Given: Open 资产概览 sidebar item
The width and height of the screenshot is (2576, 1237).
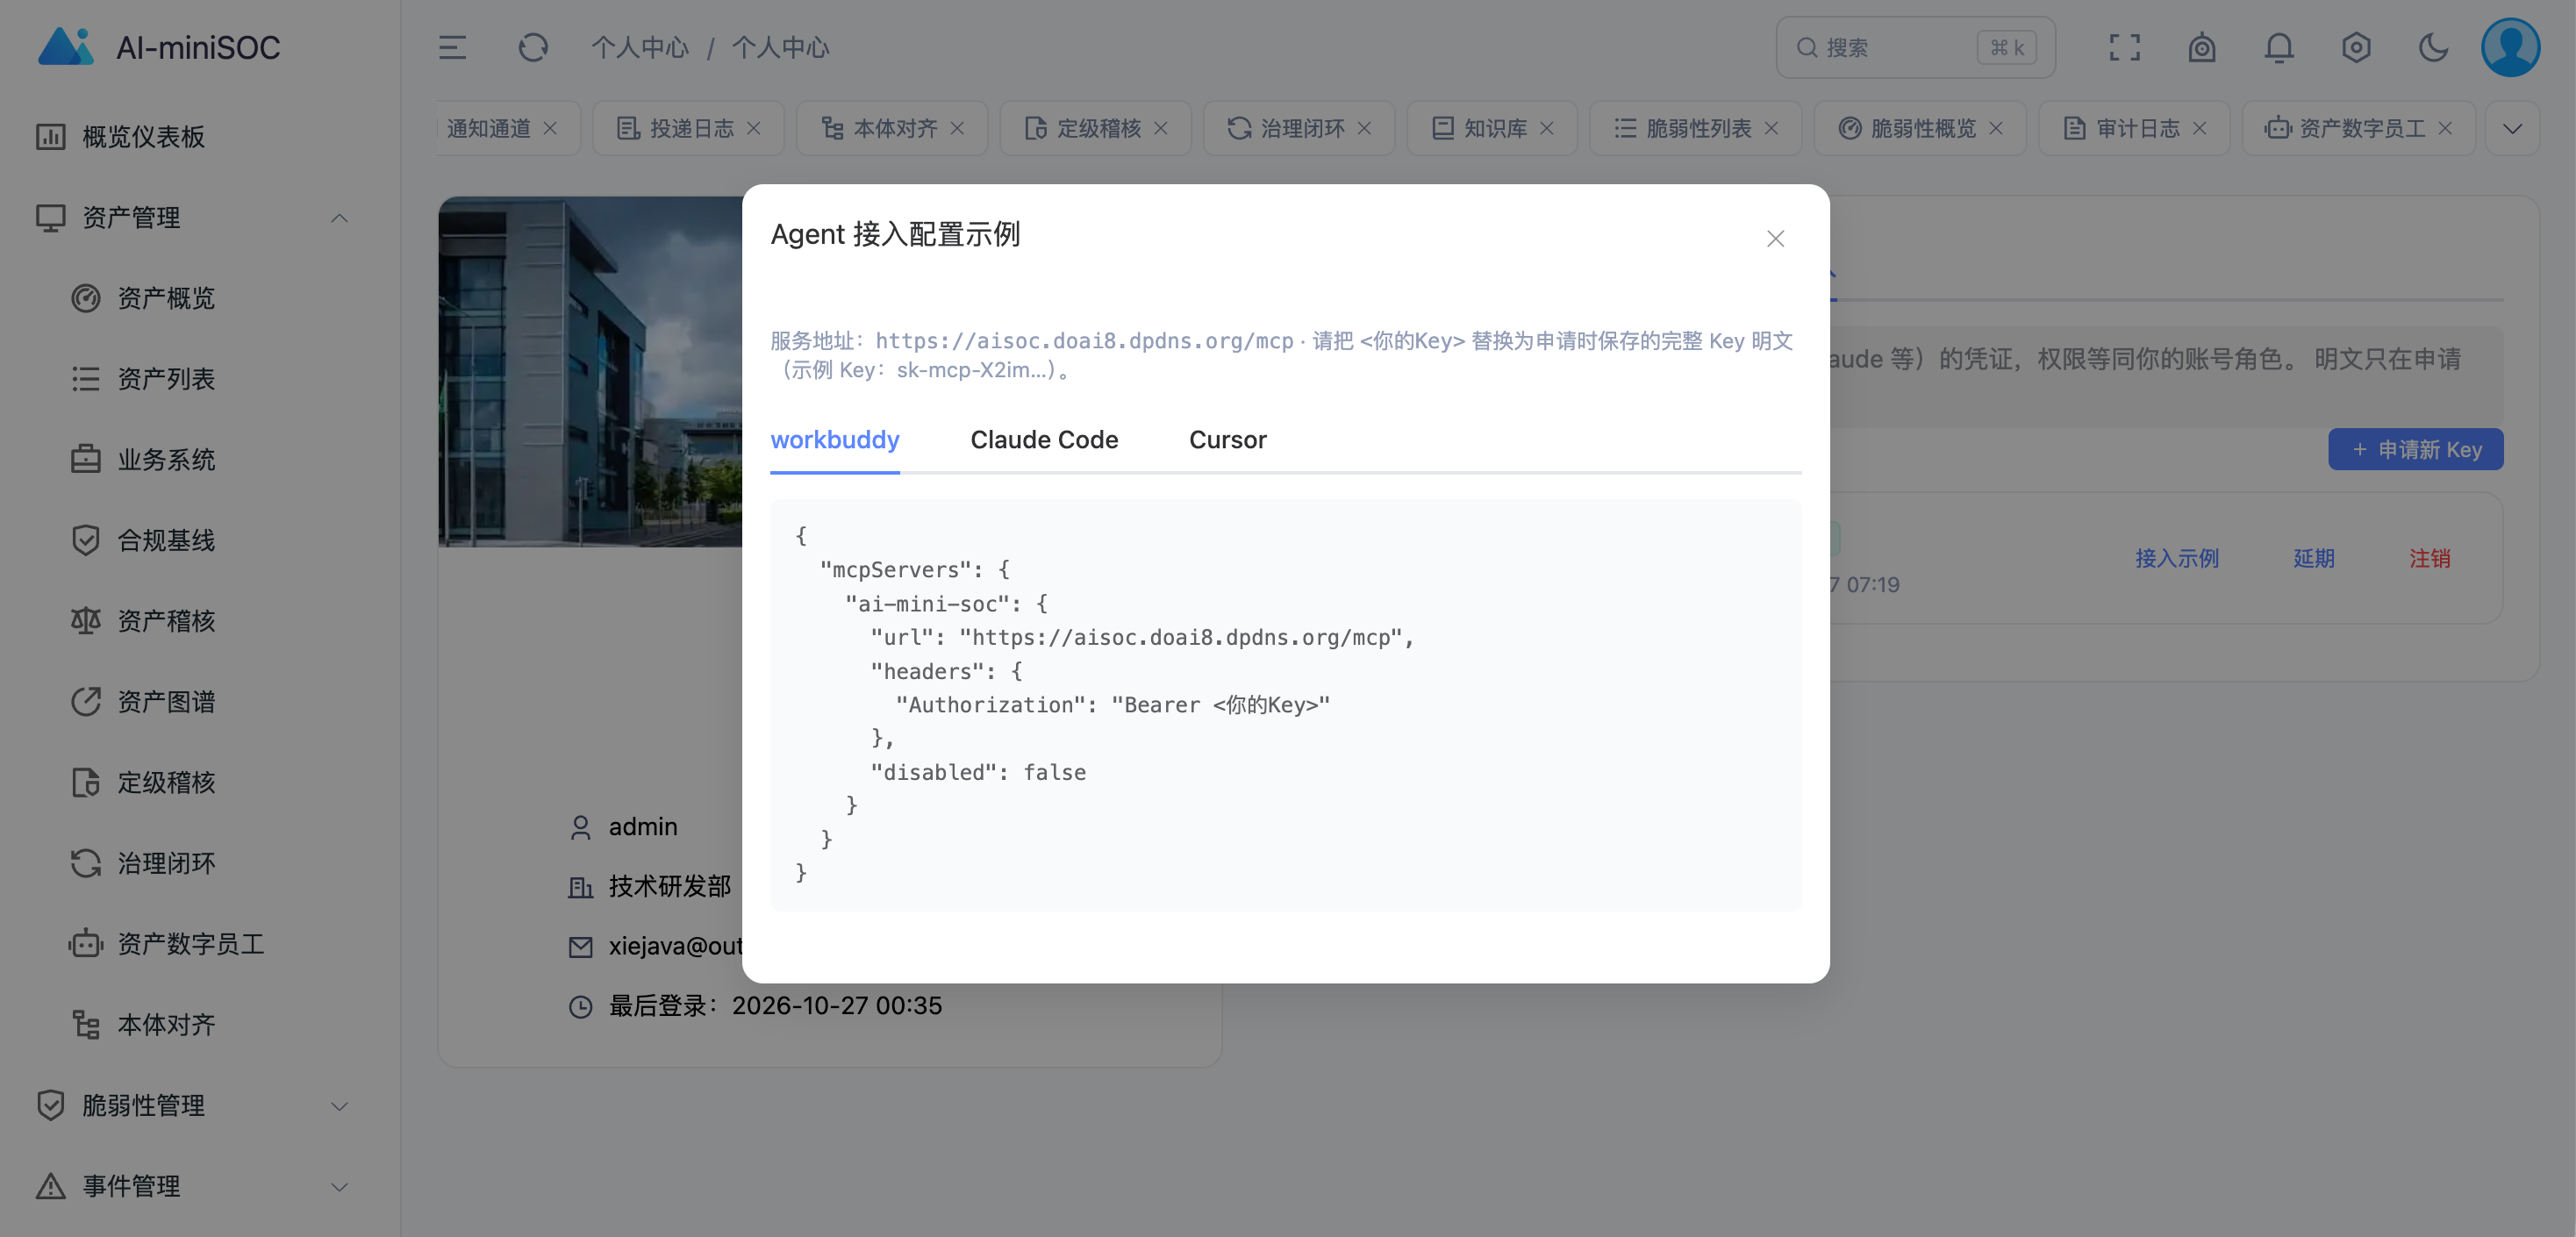Looking at the screenshot, I should pos(166,298).
